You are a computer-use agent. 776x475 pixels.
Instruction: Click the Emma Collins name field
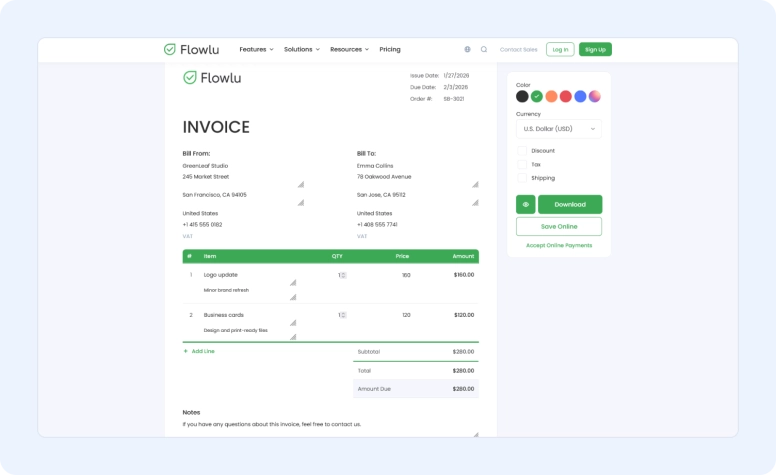[x=375, y=166]
